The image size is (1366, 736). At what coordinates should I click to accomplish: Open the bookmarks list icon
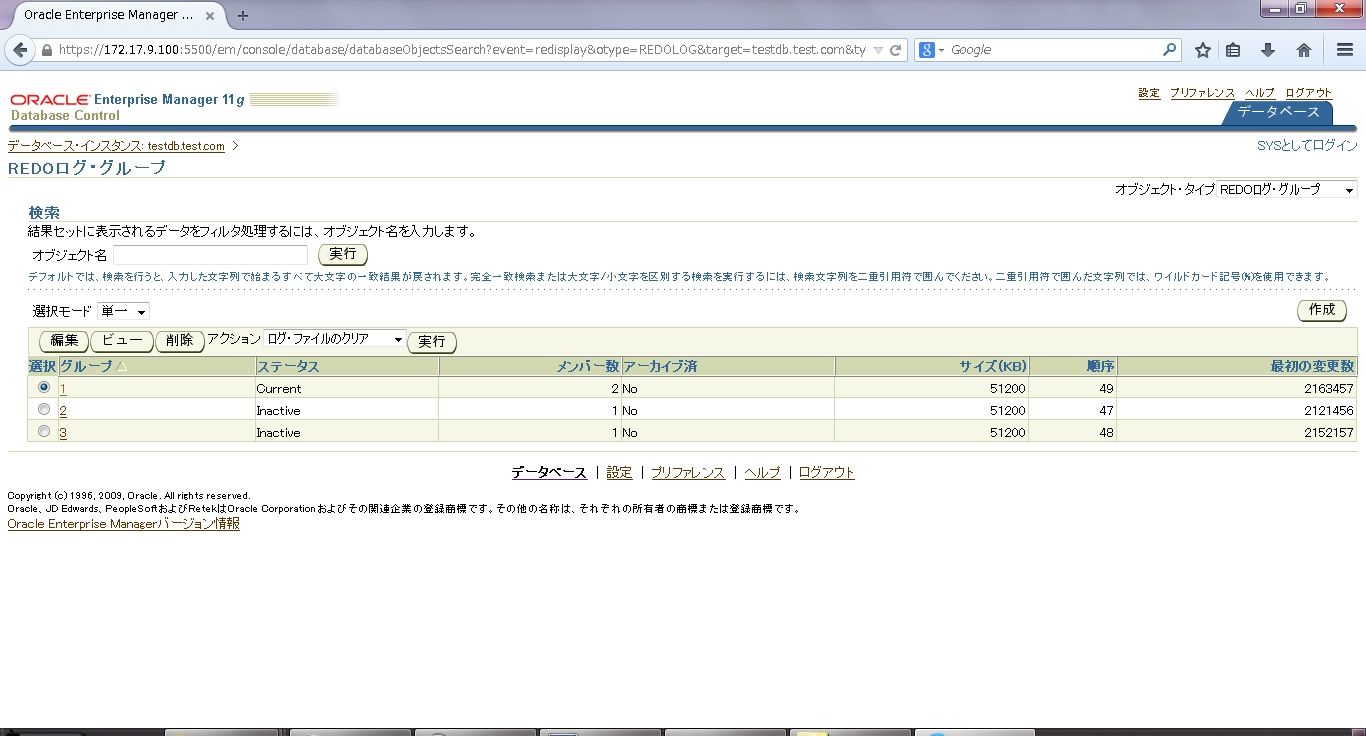[x=1233, y=50]
